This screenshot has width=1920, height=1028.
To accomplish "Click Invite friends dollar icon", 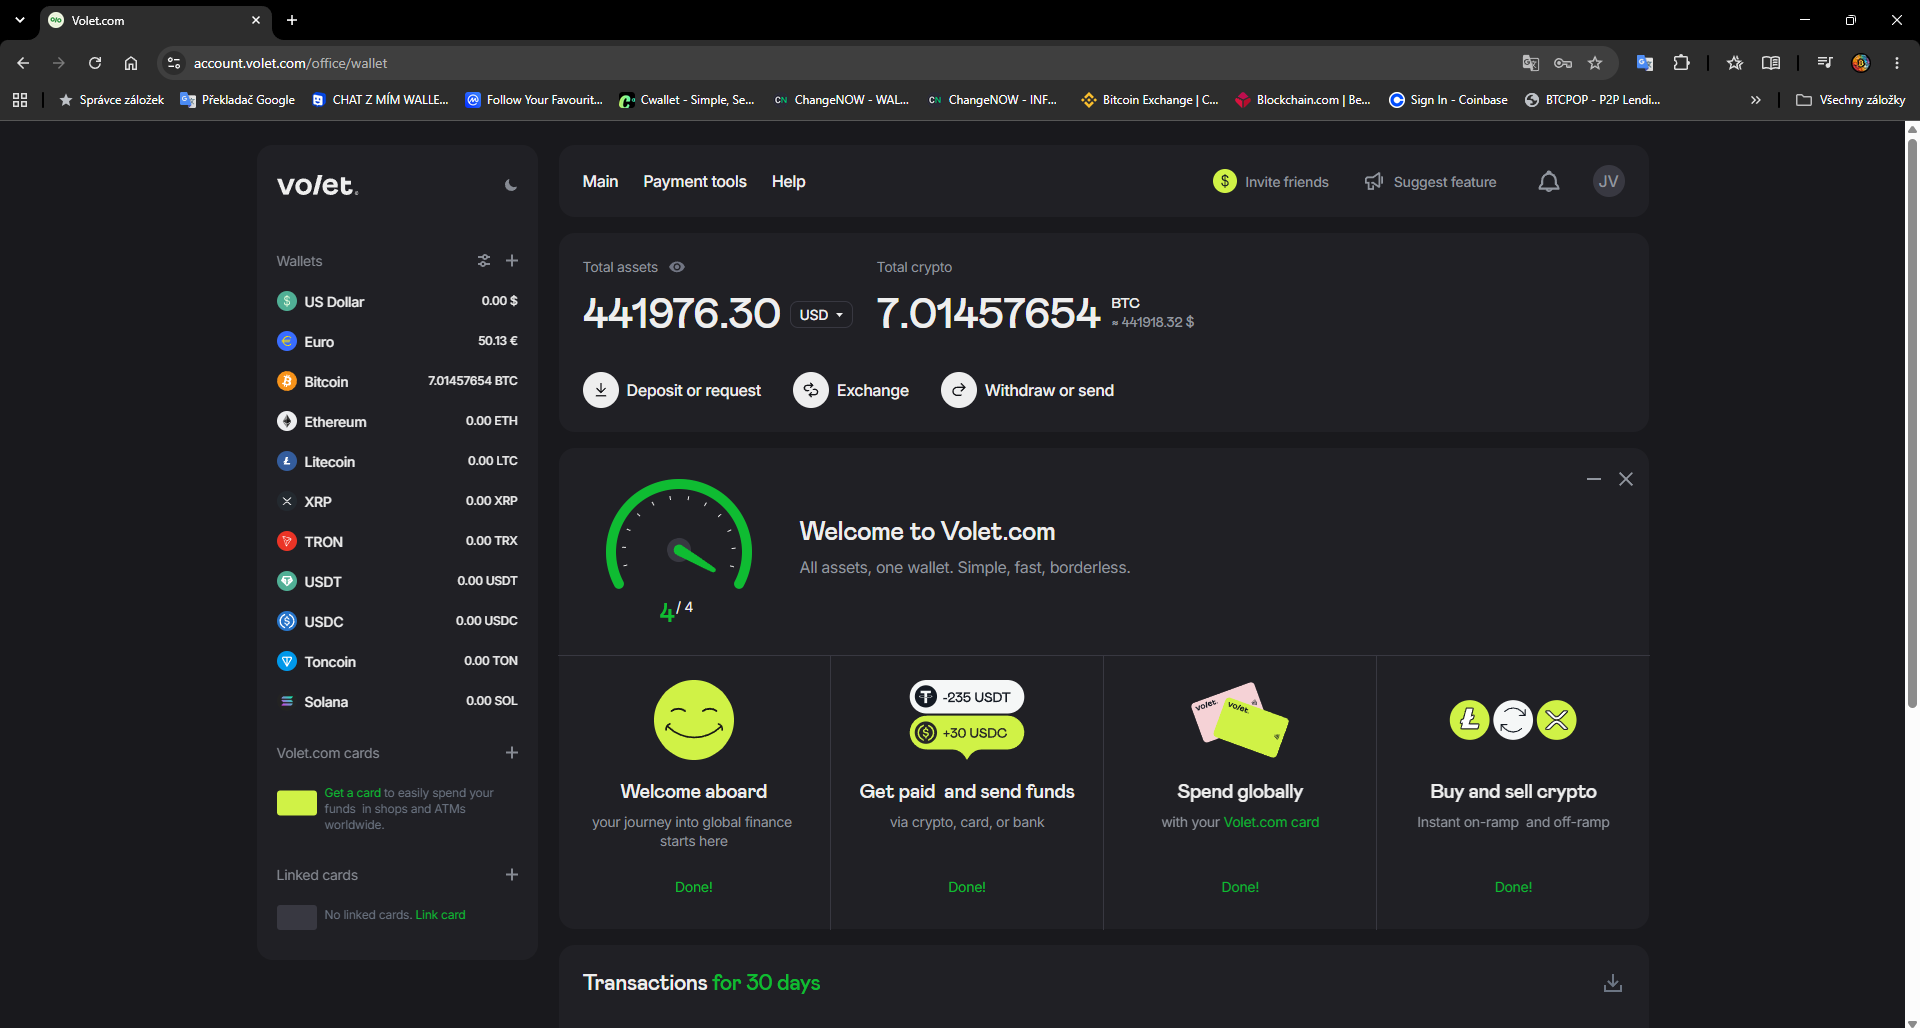I will [x=1225, y=181].
